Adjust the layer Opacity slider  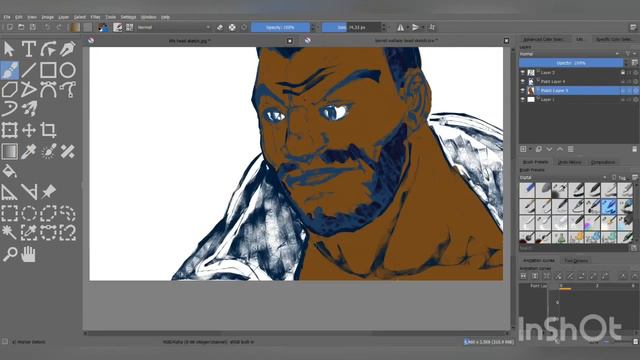[571, 63]
